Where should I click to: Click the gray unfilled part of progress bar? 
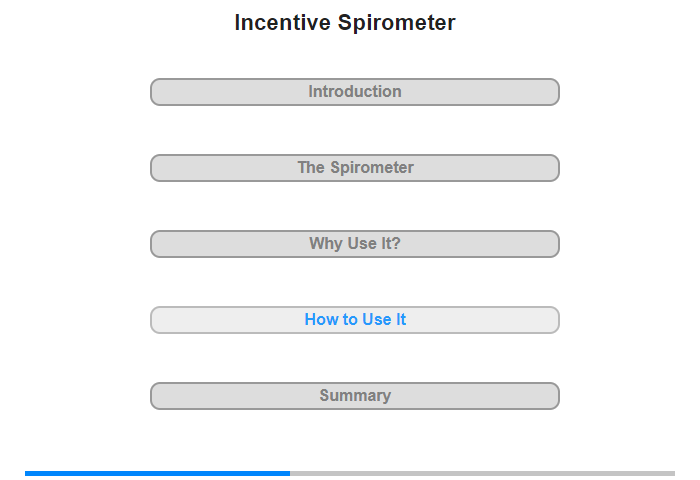tap(482, 473)
